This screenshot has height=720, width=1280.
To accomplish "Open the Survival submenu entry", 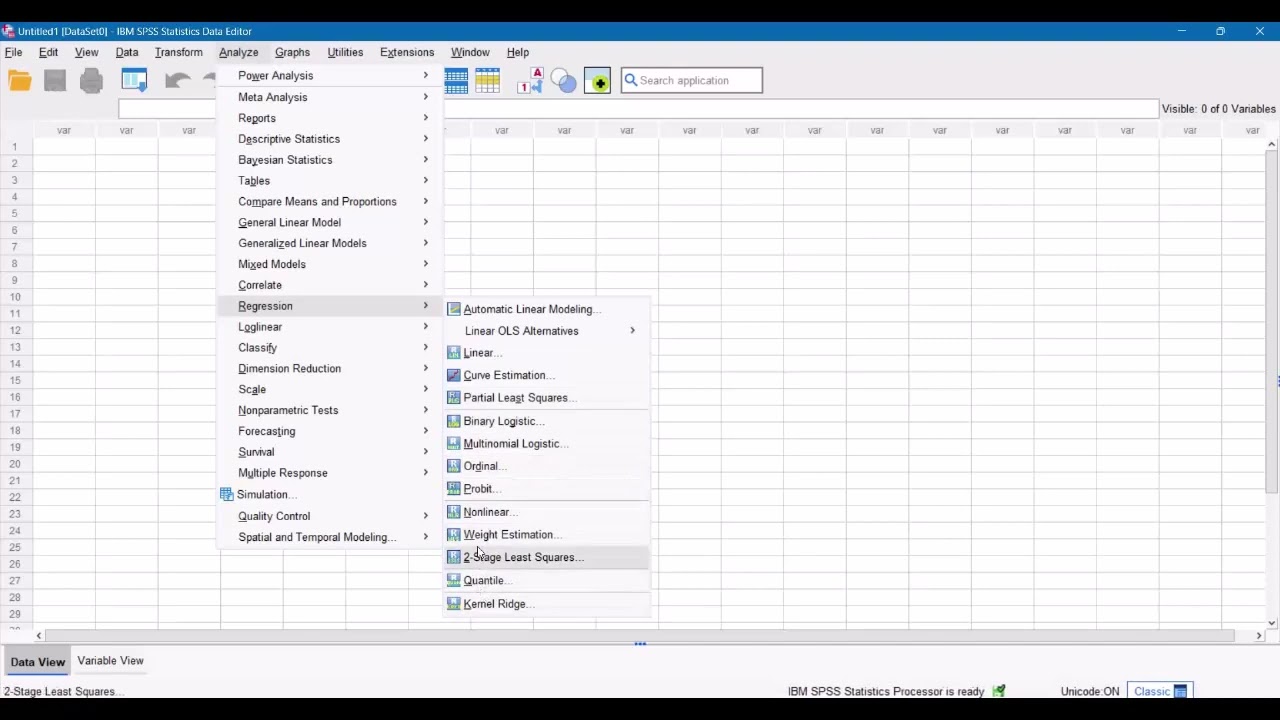I will (x=331, y=452).
